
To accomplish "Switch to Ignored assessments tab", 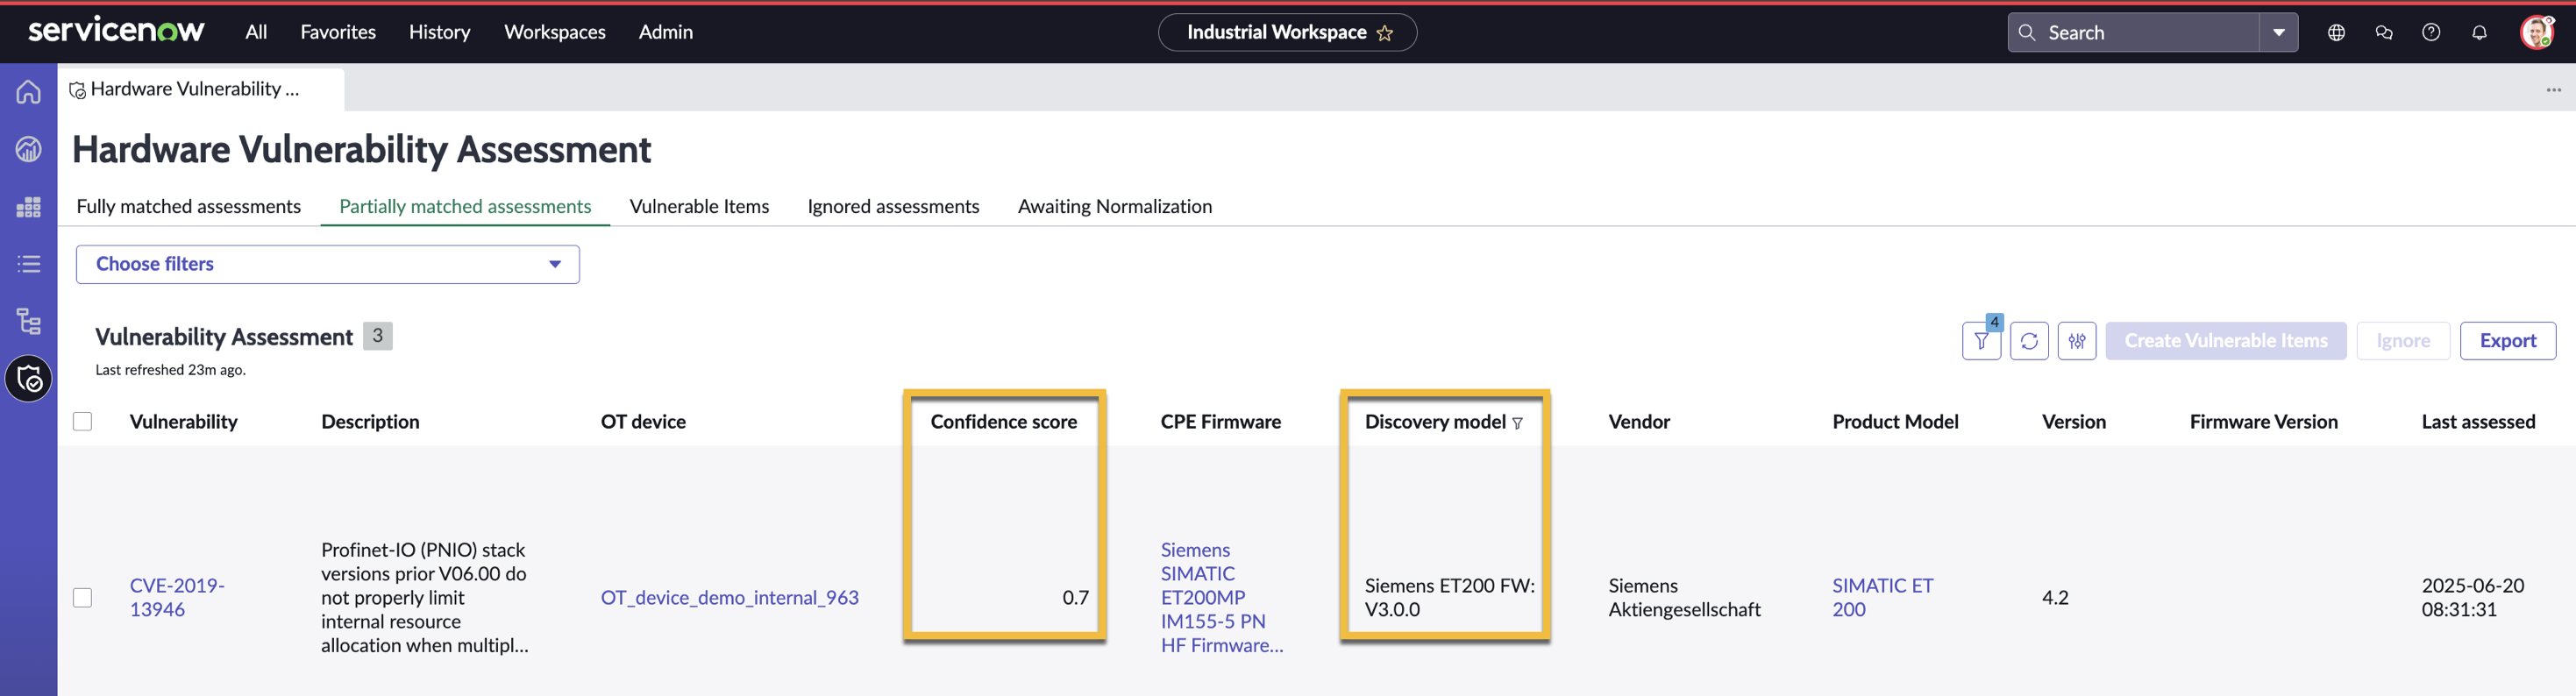I will pos(893,206).
